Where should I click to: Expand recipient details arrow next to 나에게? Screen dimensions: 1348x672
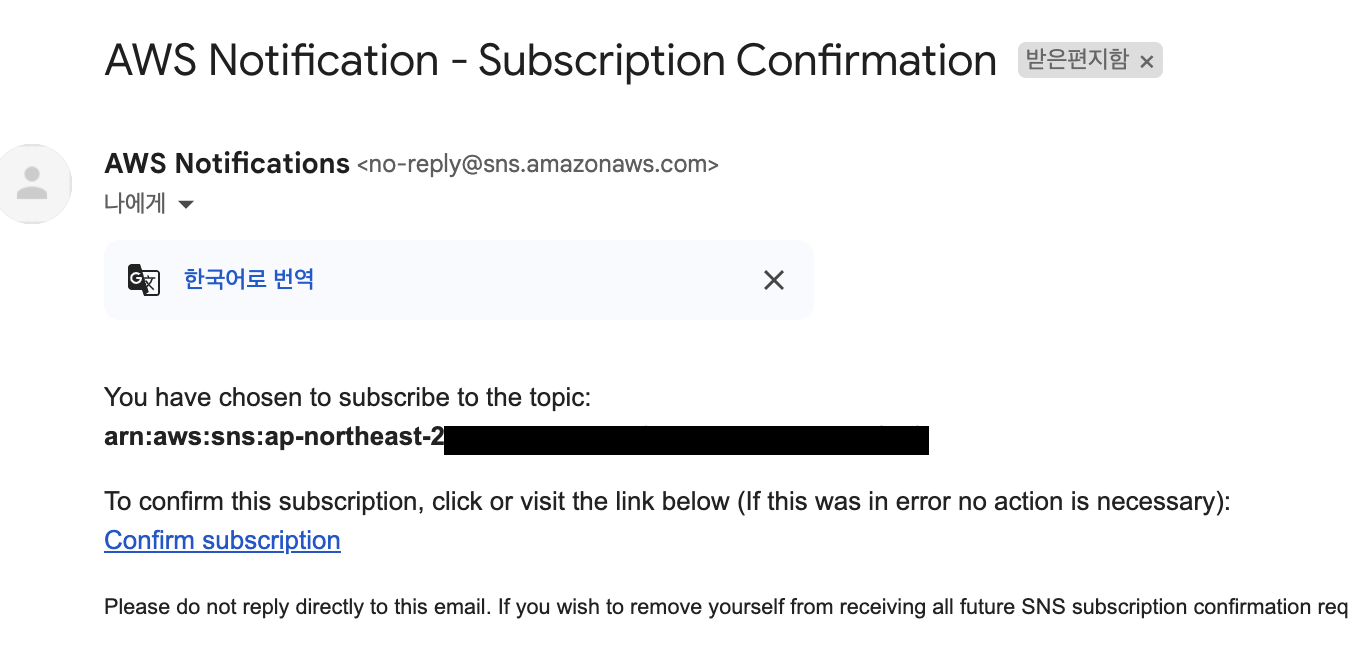click(185, 205)
